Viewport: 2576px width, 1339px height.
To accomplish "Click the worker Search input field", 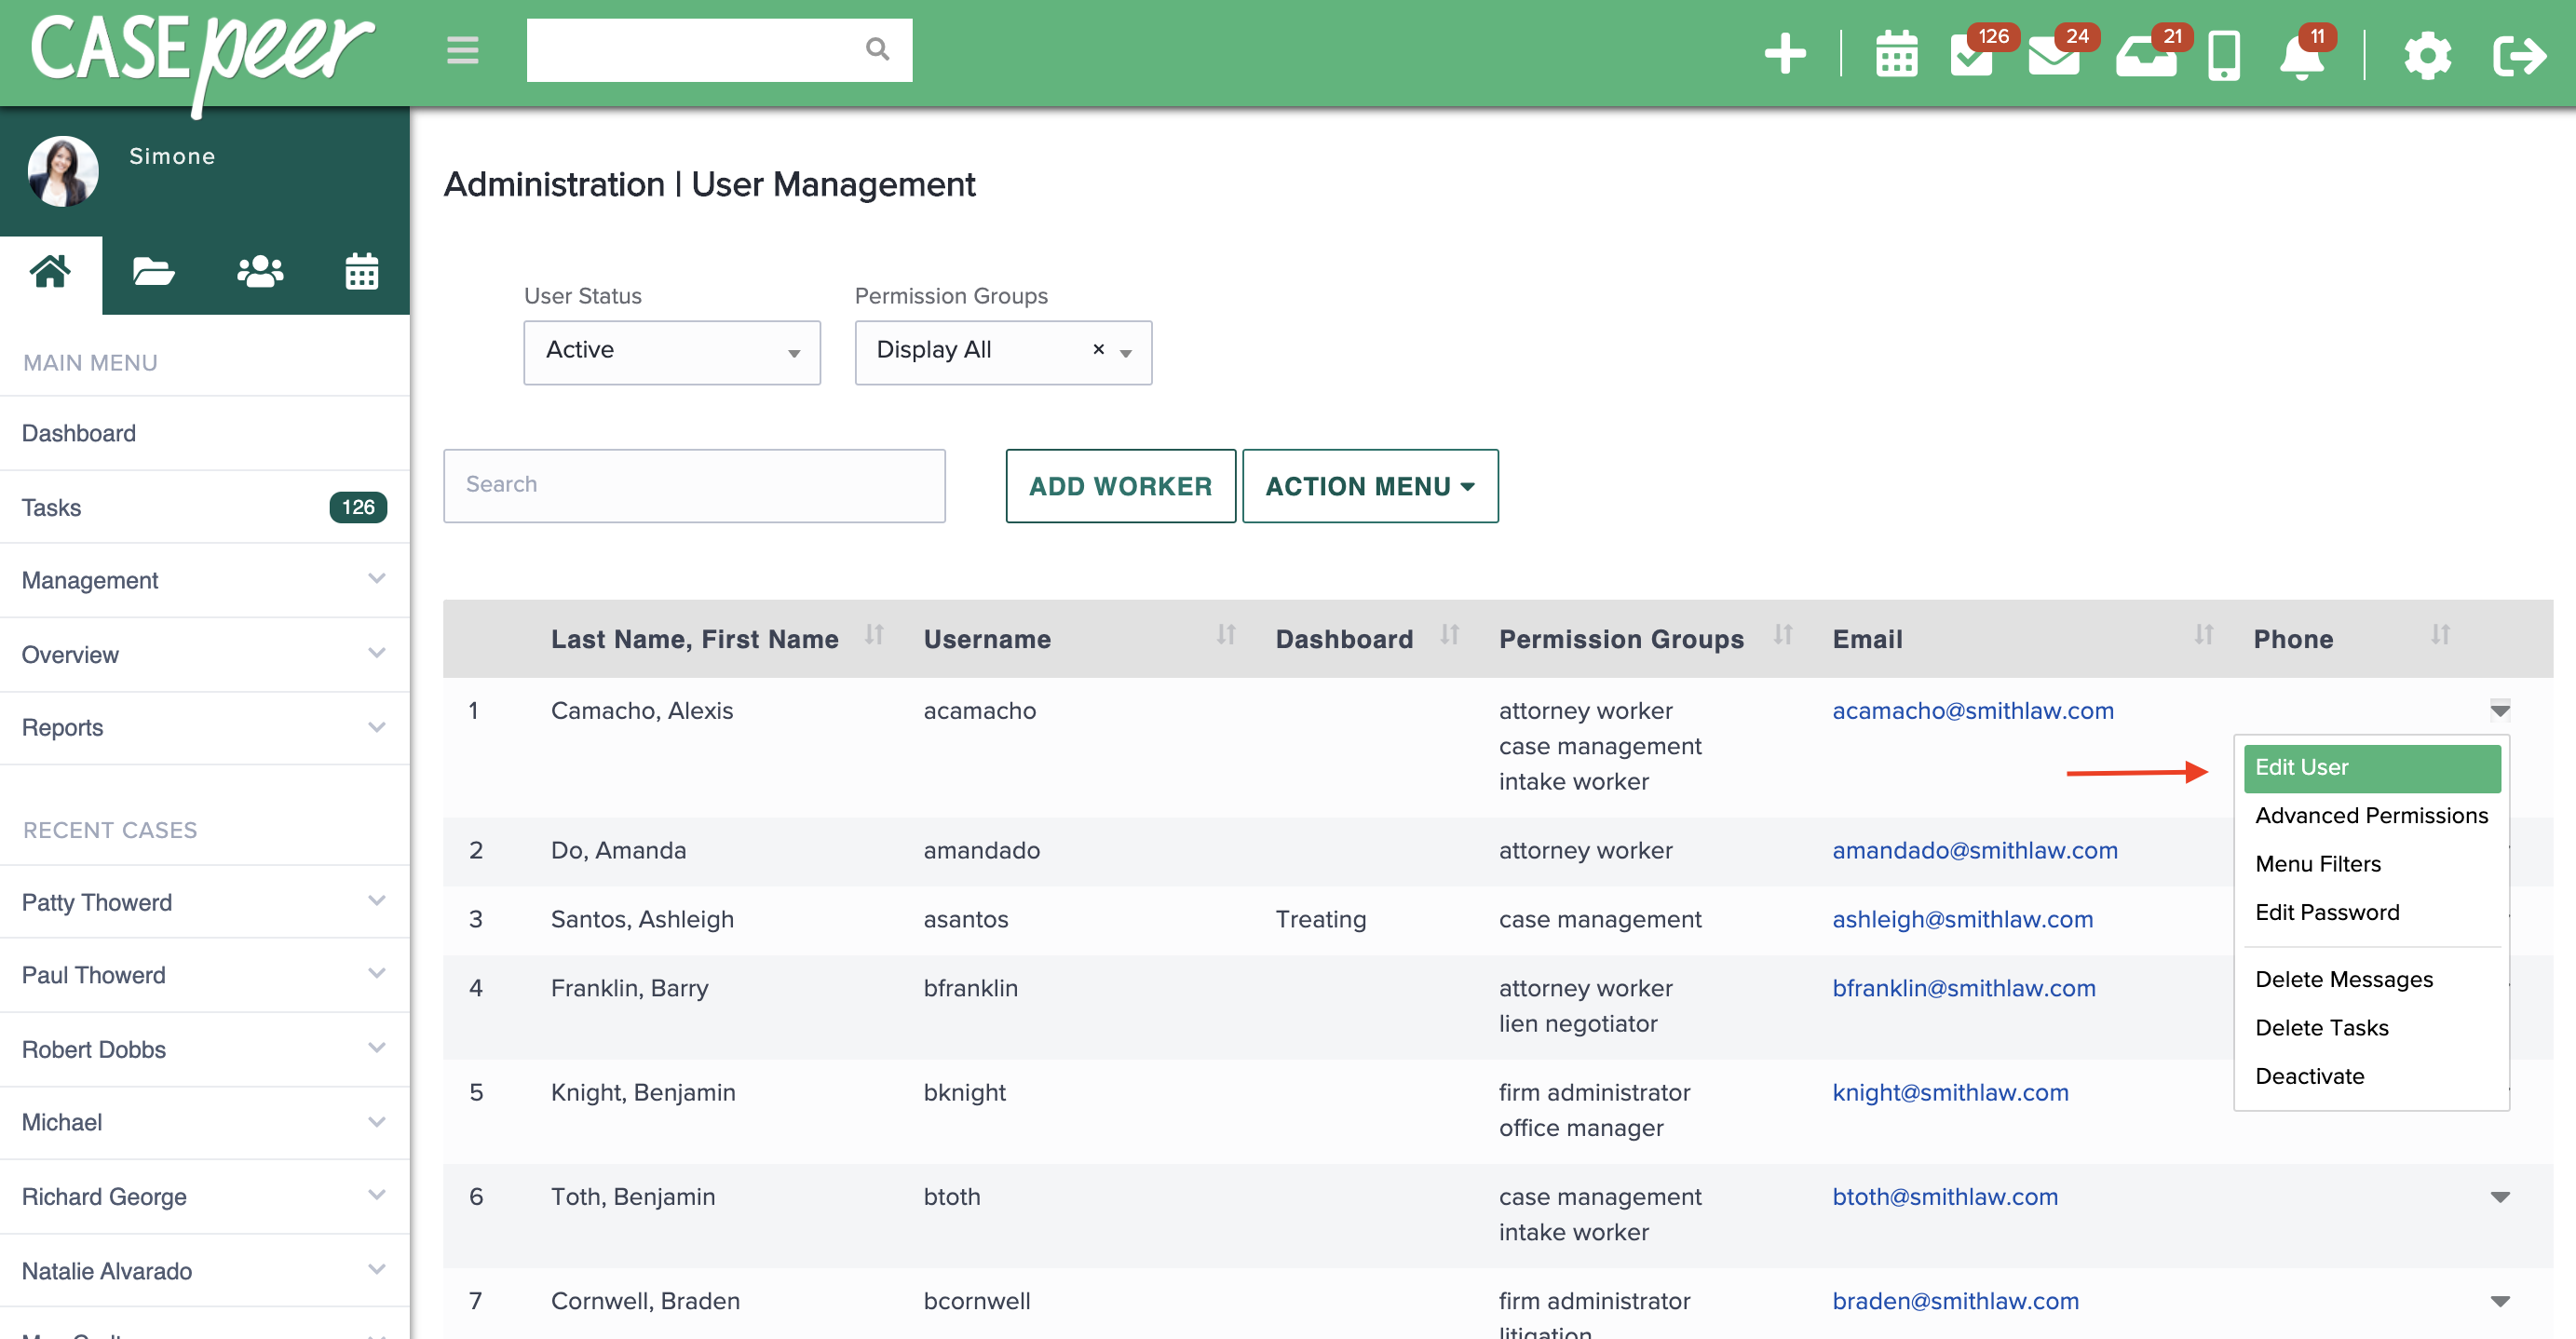I will (694, 486).
